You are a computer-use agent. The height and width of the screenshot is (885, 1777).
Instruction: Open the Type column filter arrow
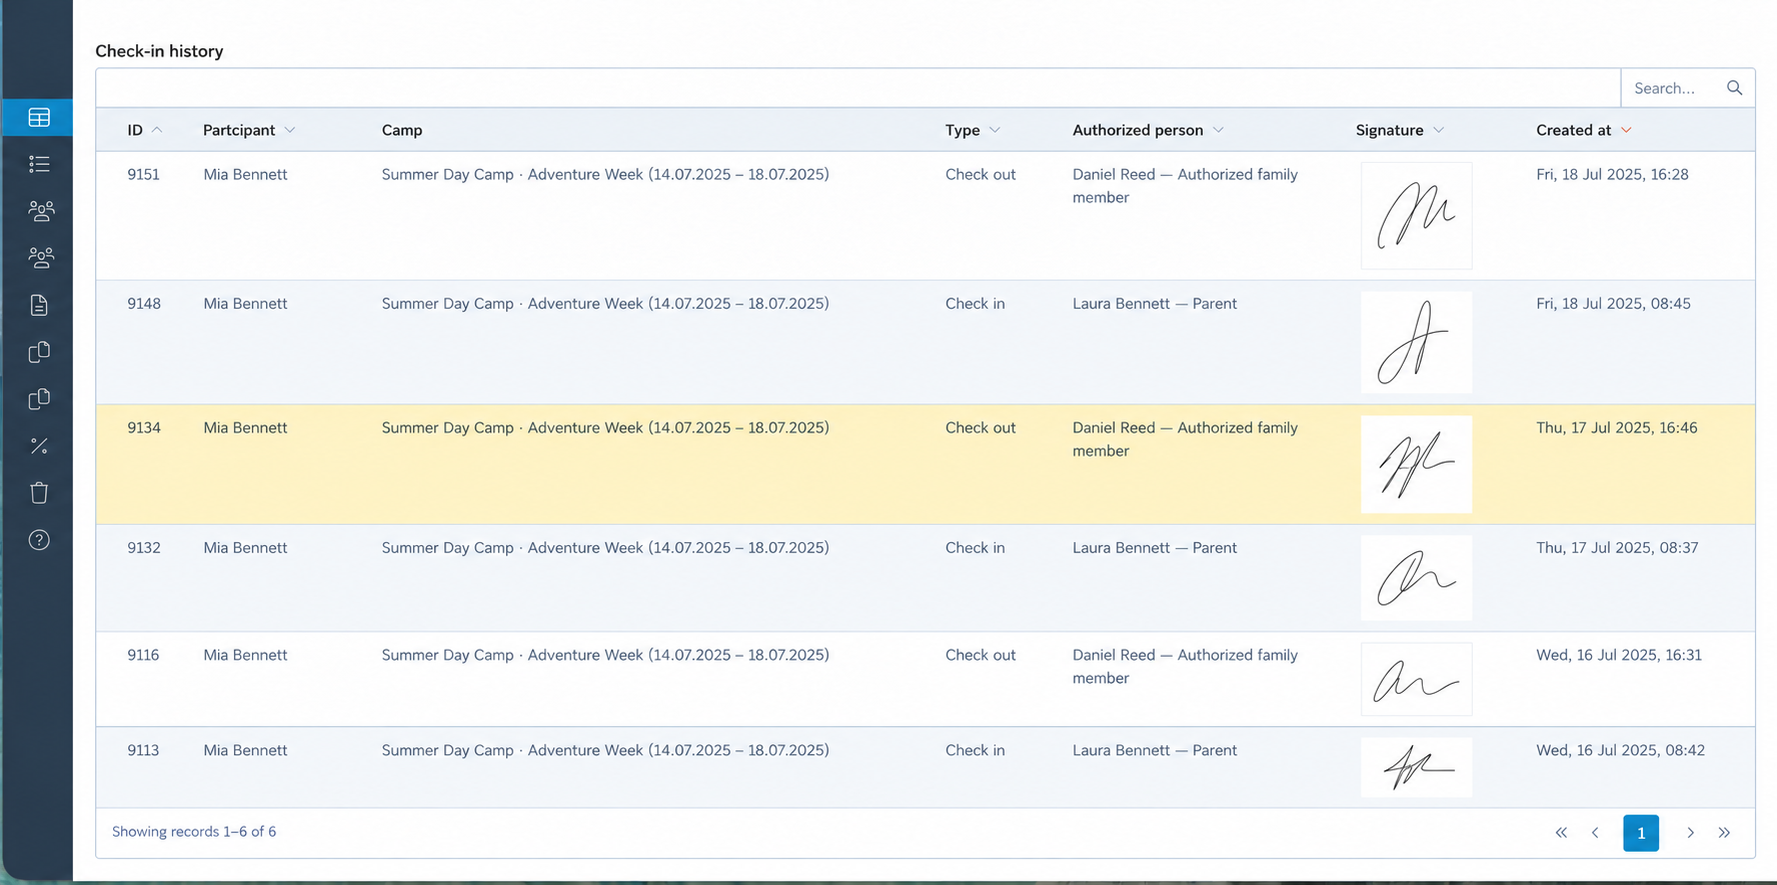995,130
